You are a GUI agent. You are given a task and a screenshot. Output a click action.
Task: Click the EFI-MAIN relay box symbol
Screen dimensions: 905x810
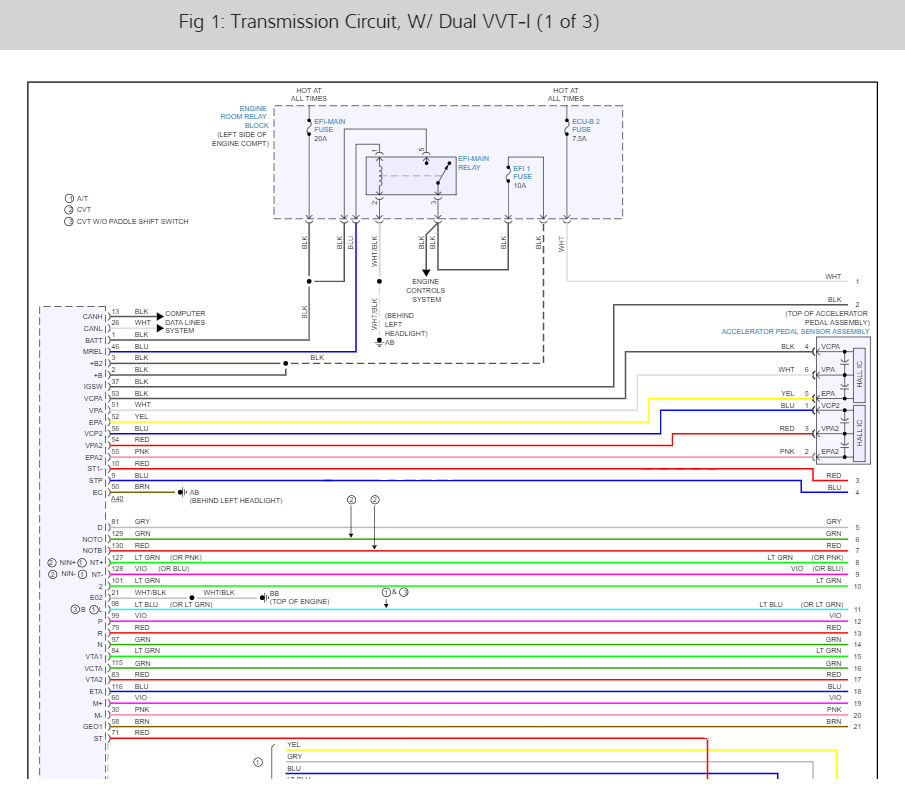pos(411,176)
